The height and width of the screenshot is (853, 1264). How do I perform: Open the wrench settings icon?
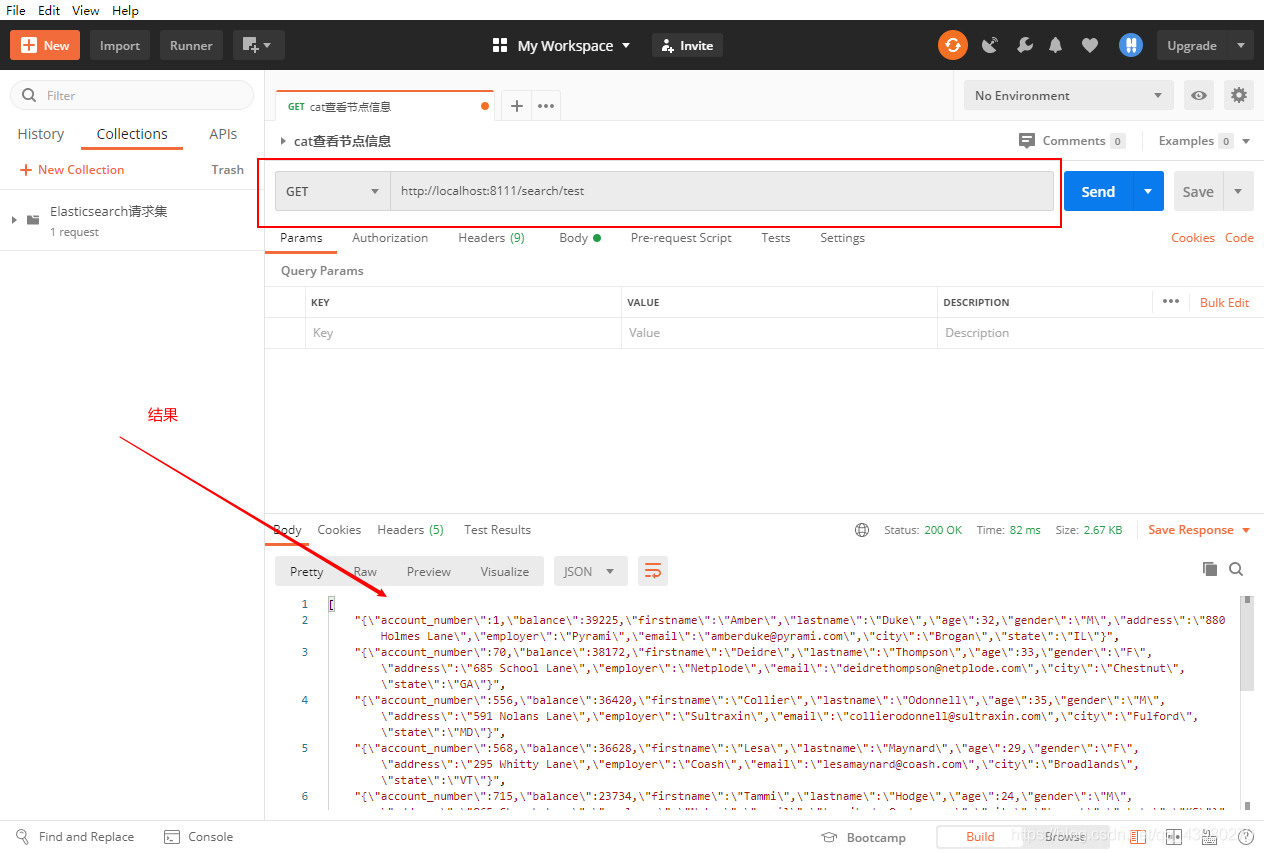pos(1024,45)
